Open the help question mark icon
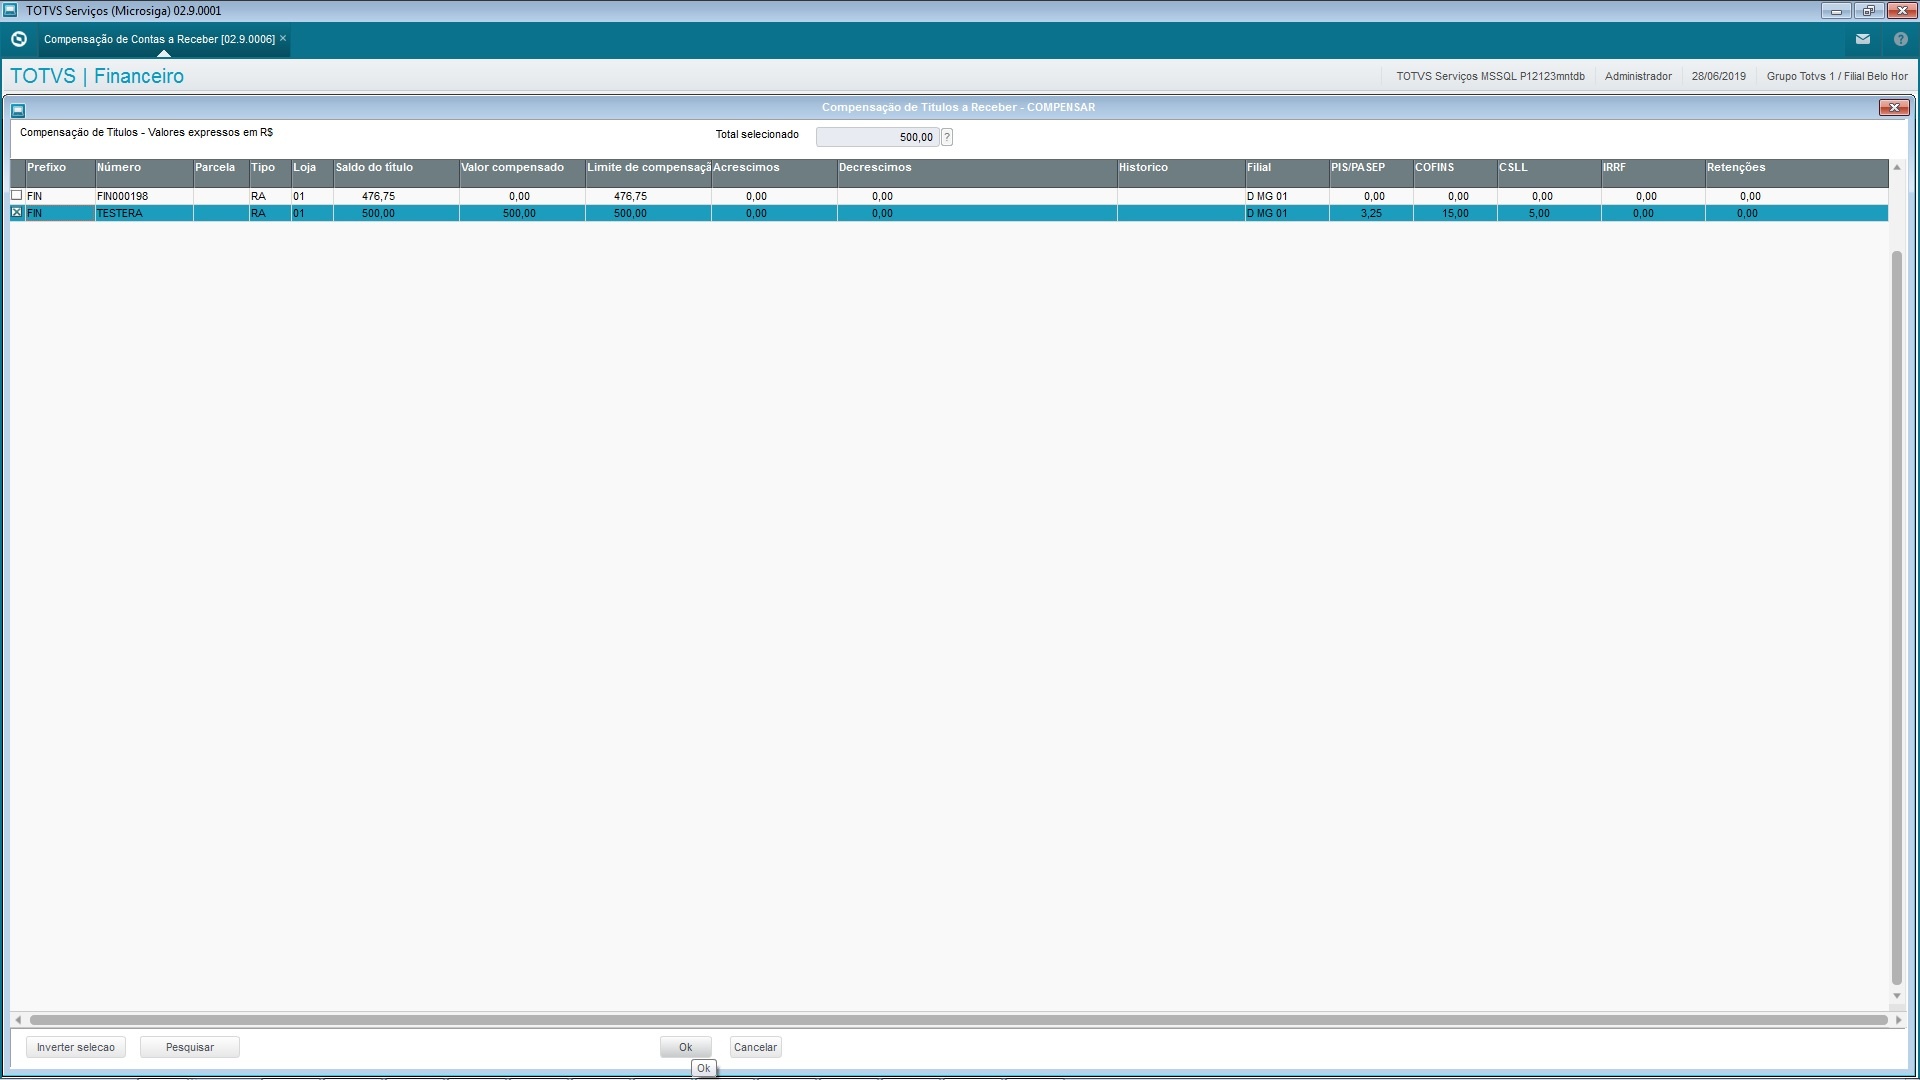Viewport: 1920px width, 1080px height. 1900,39
